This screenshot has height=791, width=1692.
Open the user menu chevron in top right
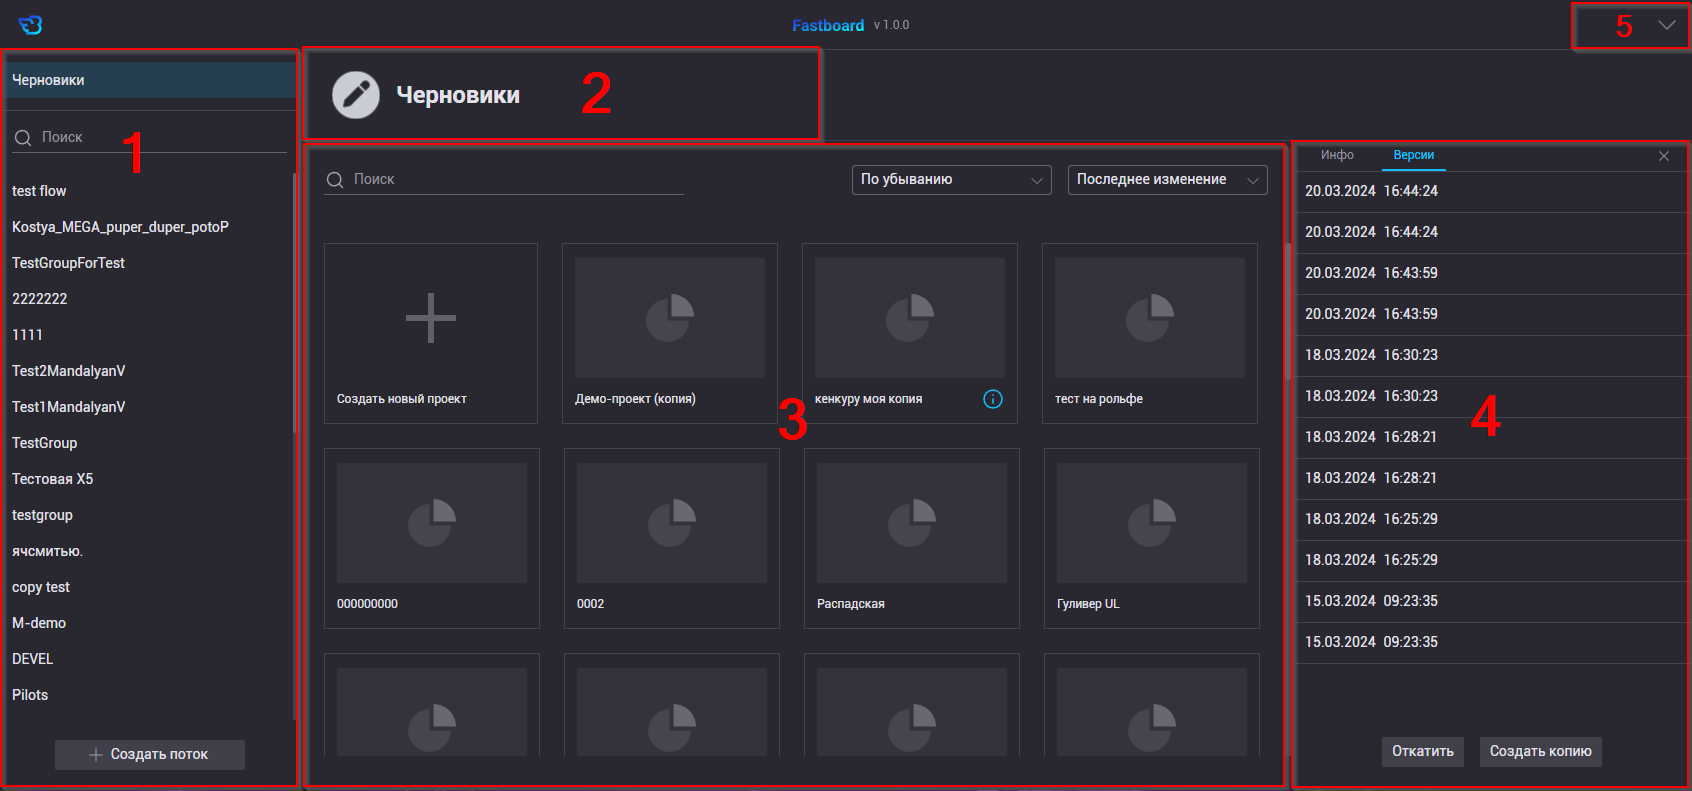pos(1666,25)
